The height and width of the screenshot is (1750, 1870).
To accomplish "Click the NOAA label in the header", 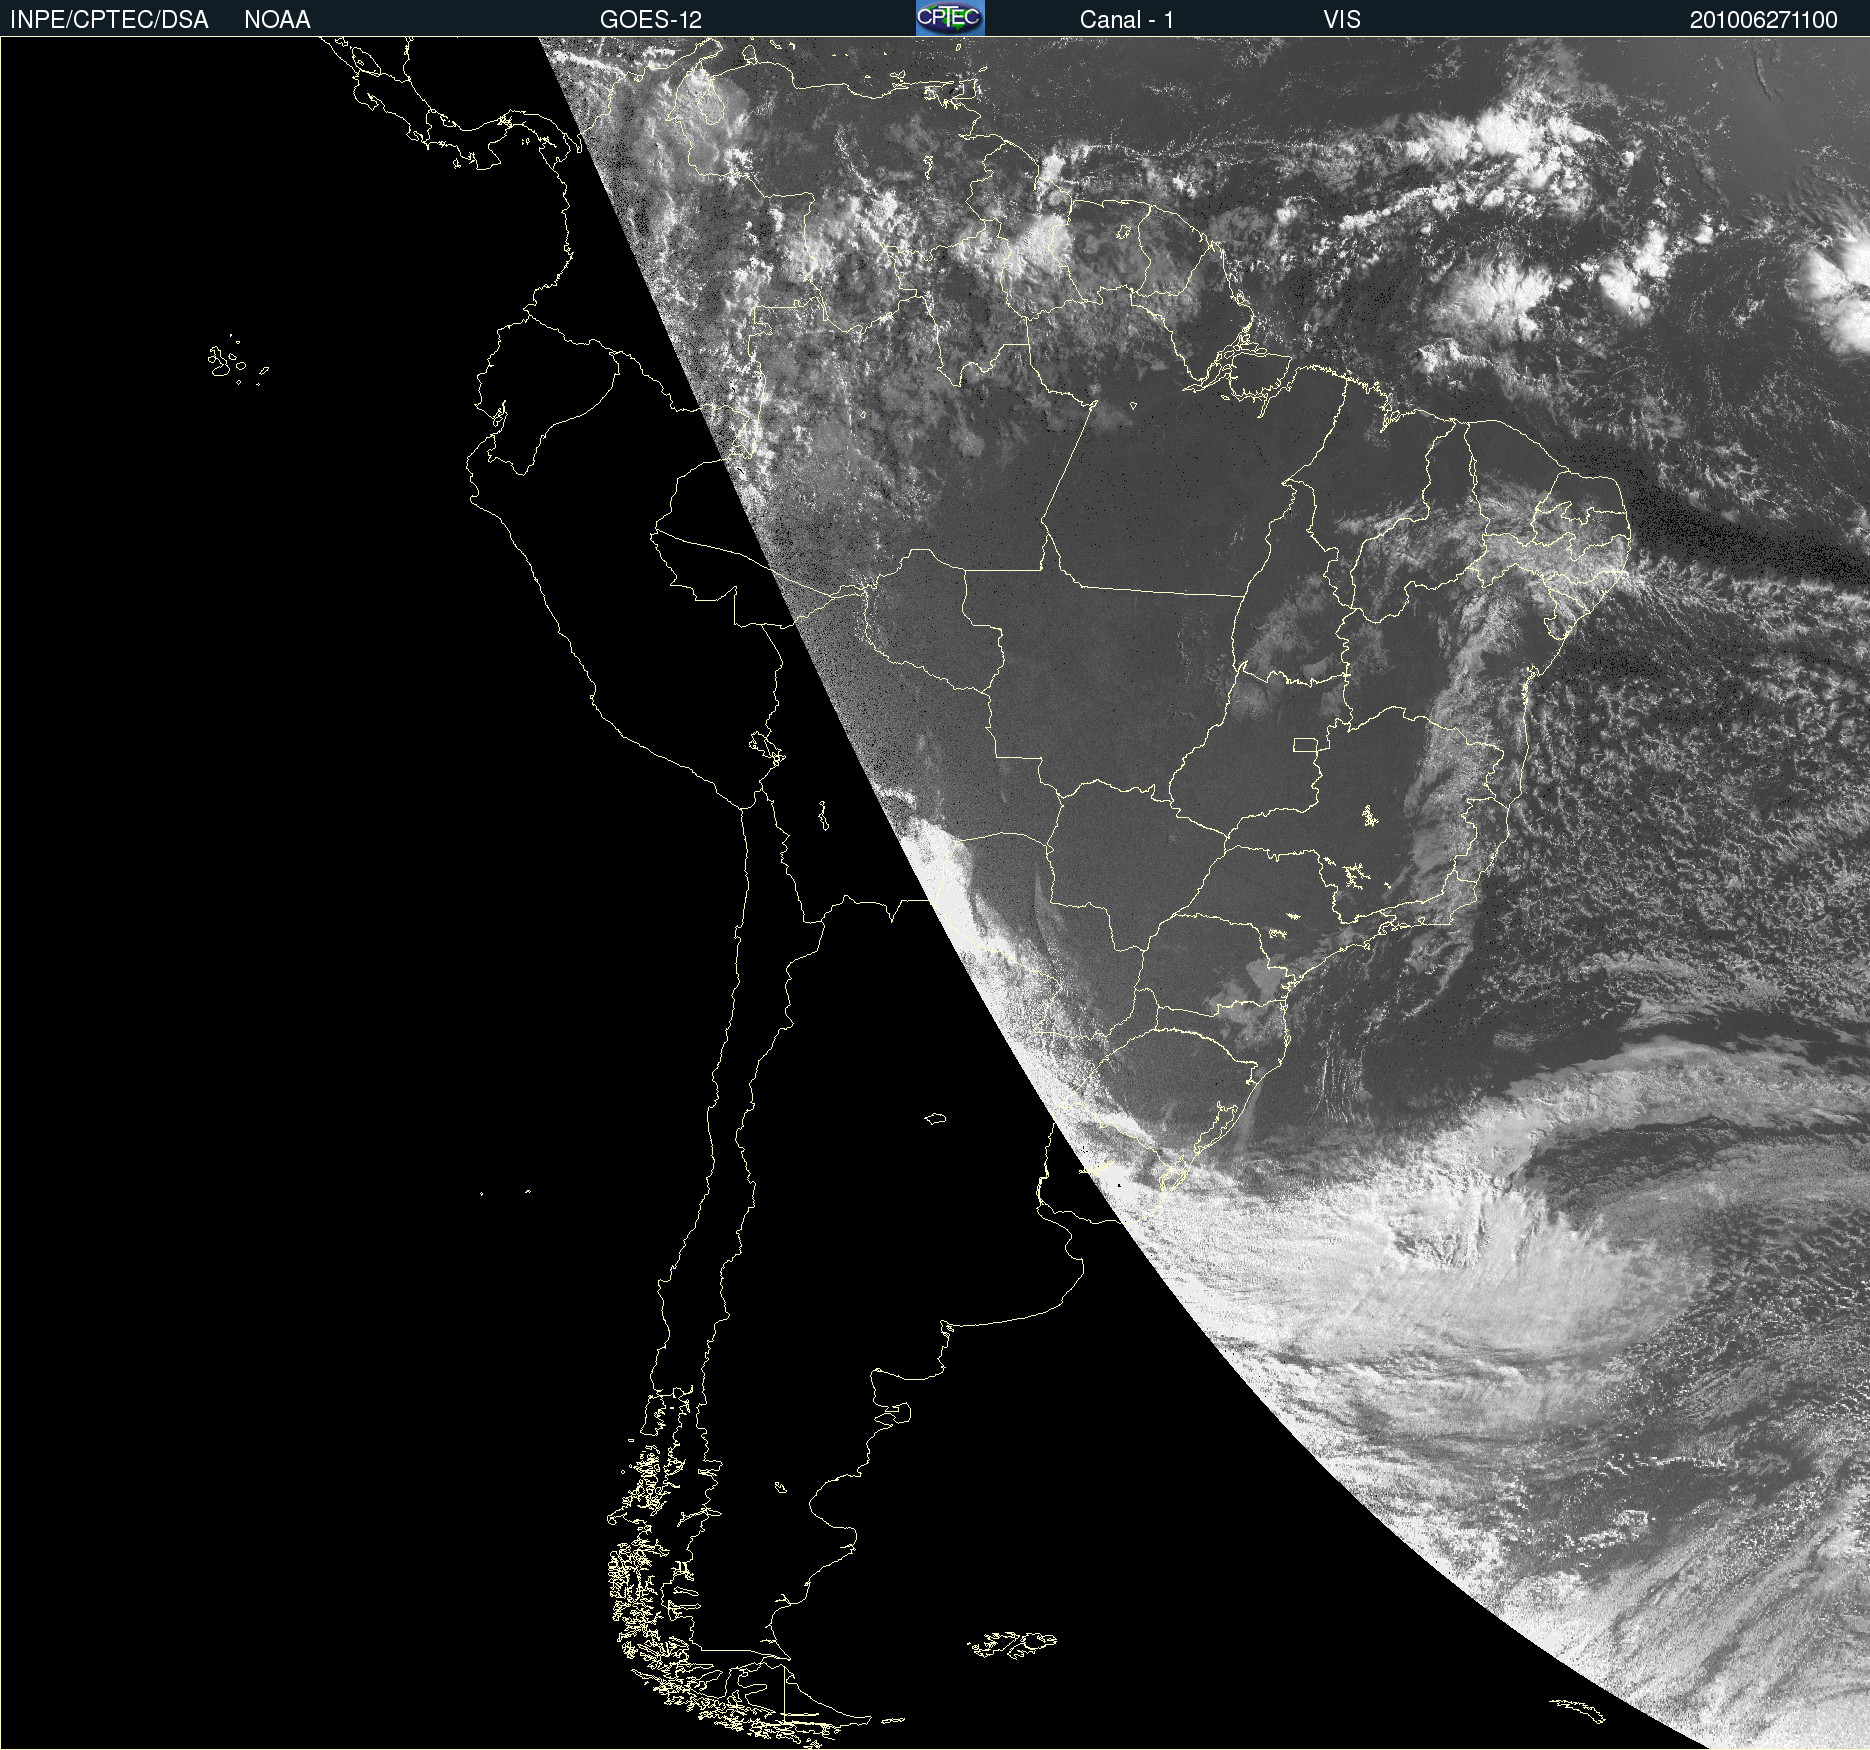I will click(277, 20).
